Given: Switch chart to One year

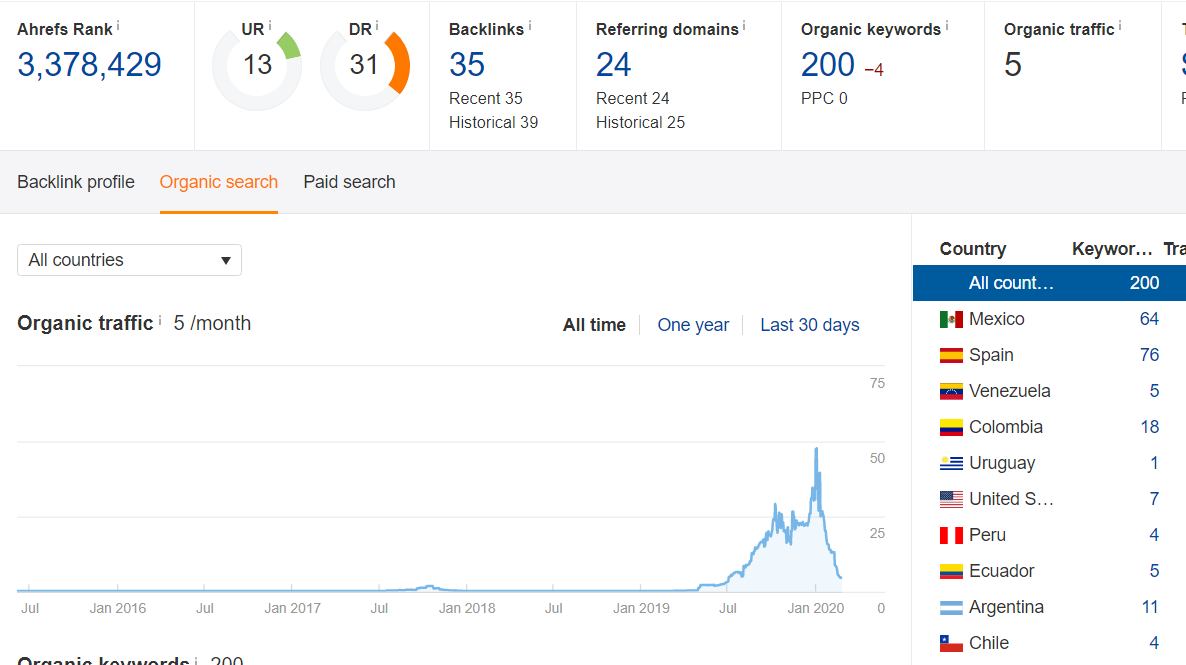Looking at the screenshot, I should (x=693, y=325).
